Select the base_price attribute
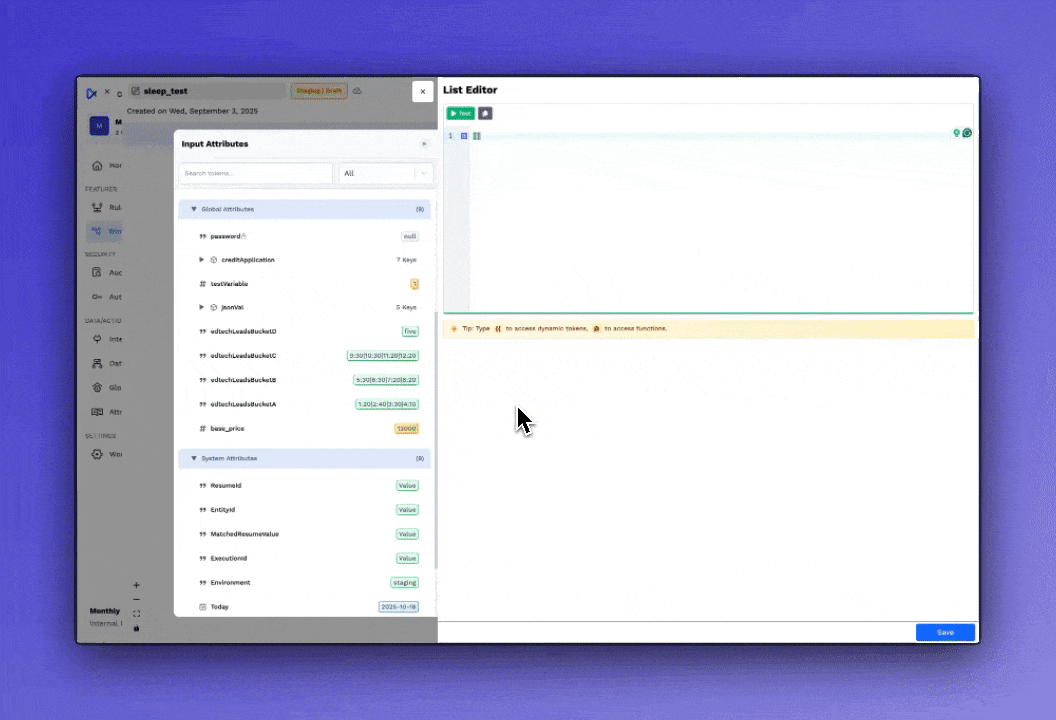 [x=227, y=429]
